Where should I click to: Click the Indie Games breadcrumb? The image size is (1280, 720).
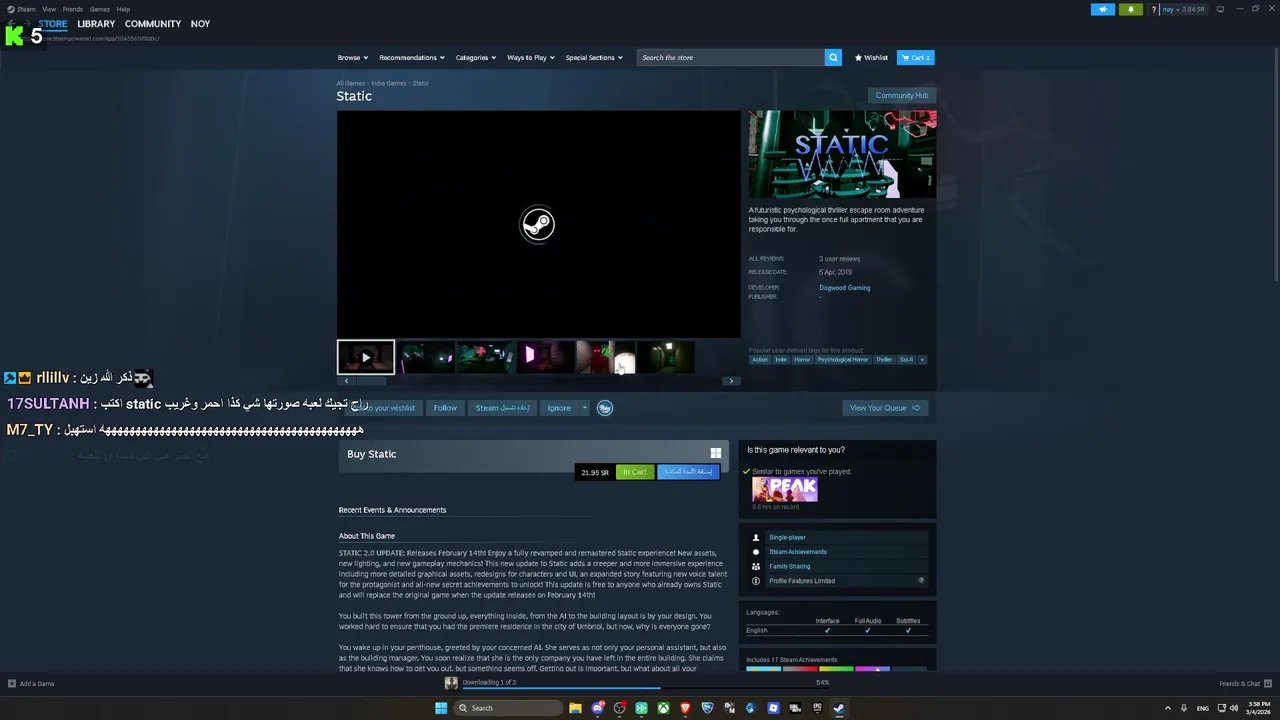pyautogui.click(x=389, y=83)
